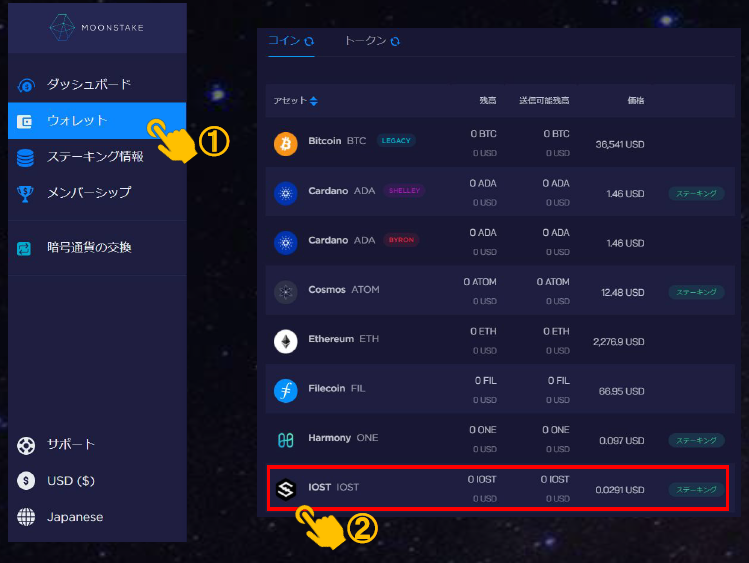This screenshot has width=749, height=563.
Task: Click ステーキング button on Cosmos row
Action: 696,292
